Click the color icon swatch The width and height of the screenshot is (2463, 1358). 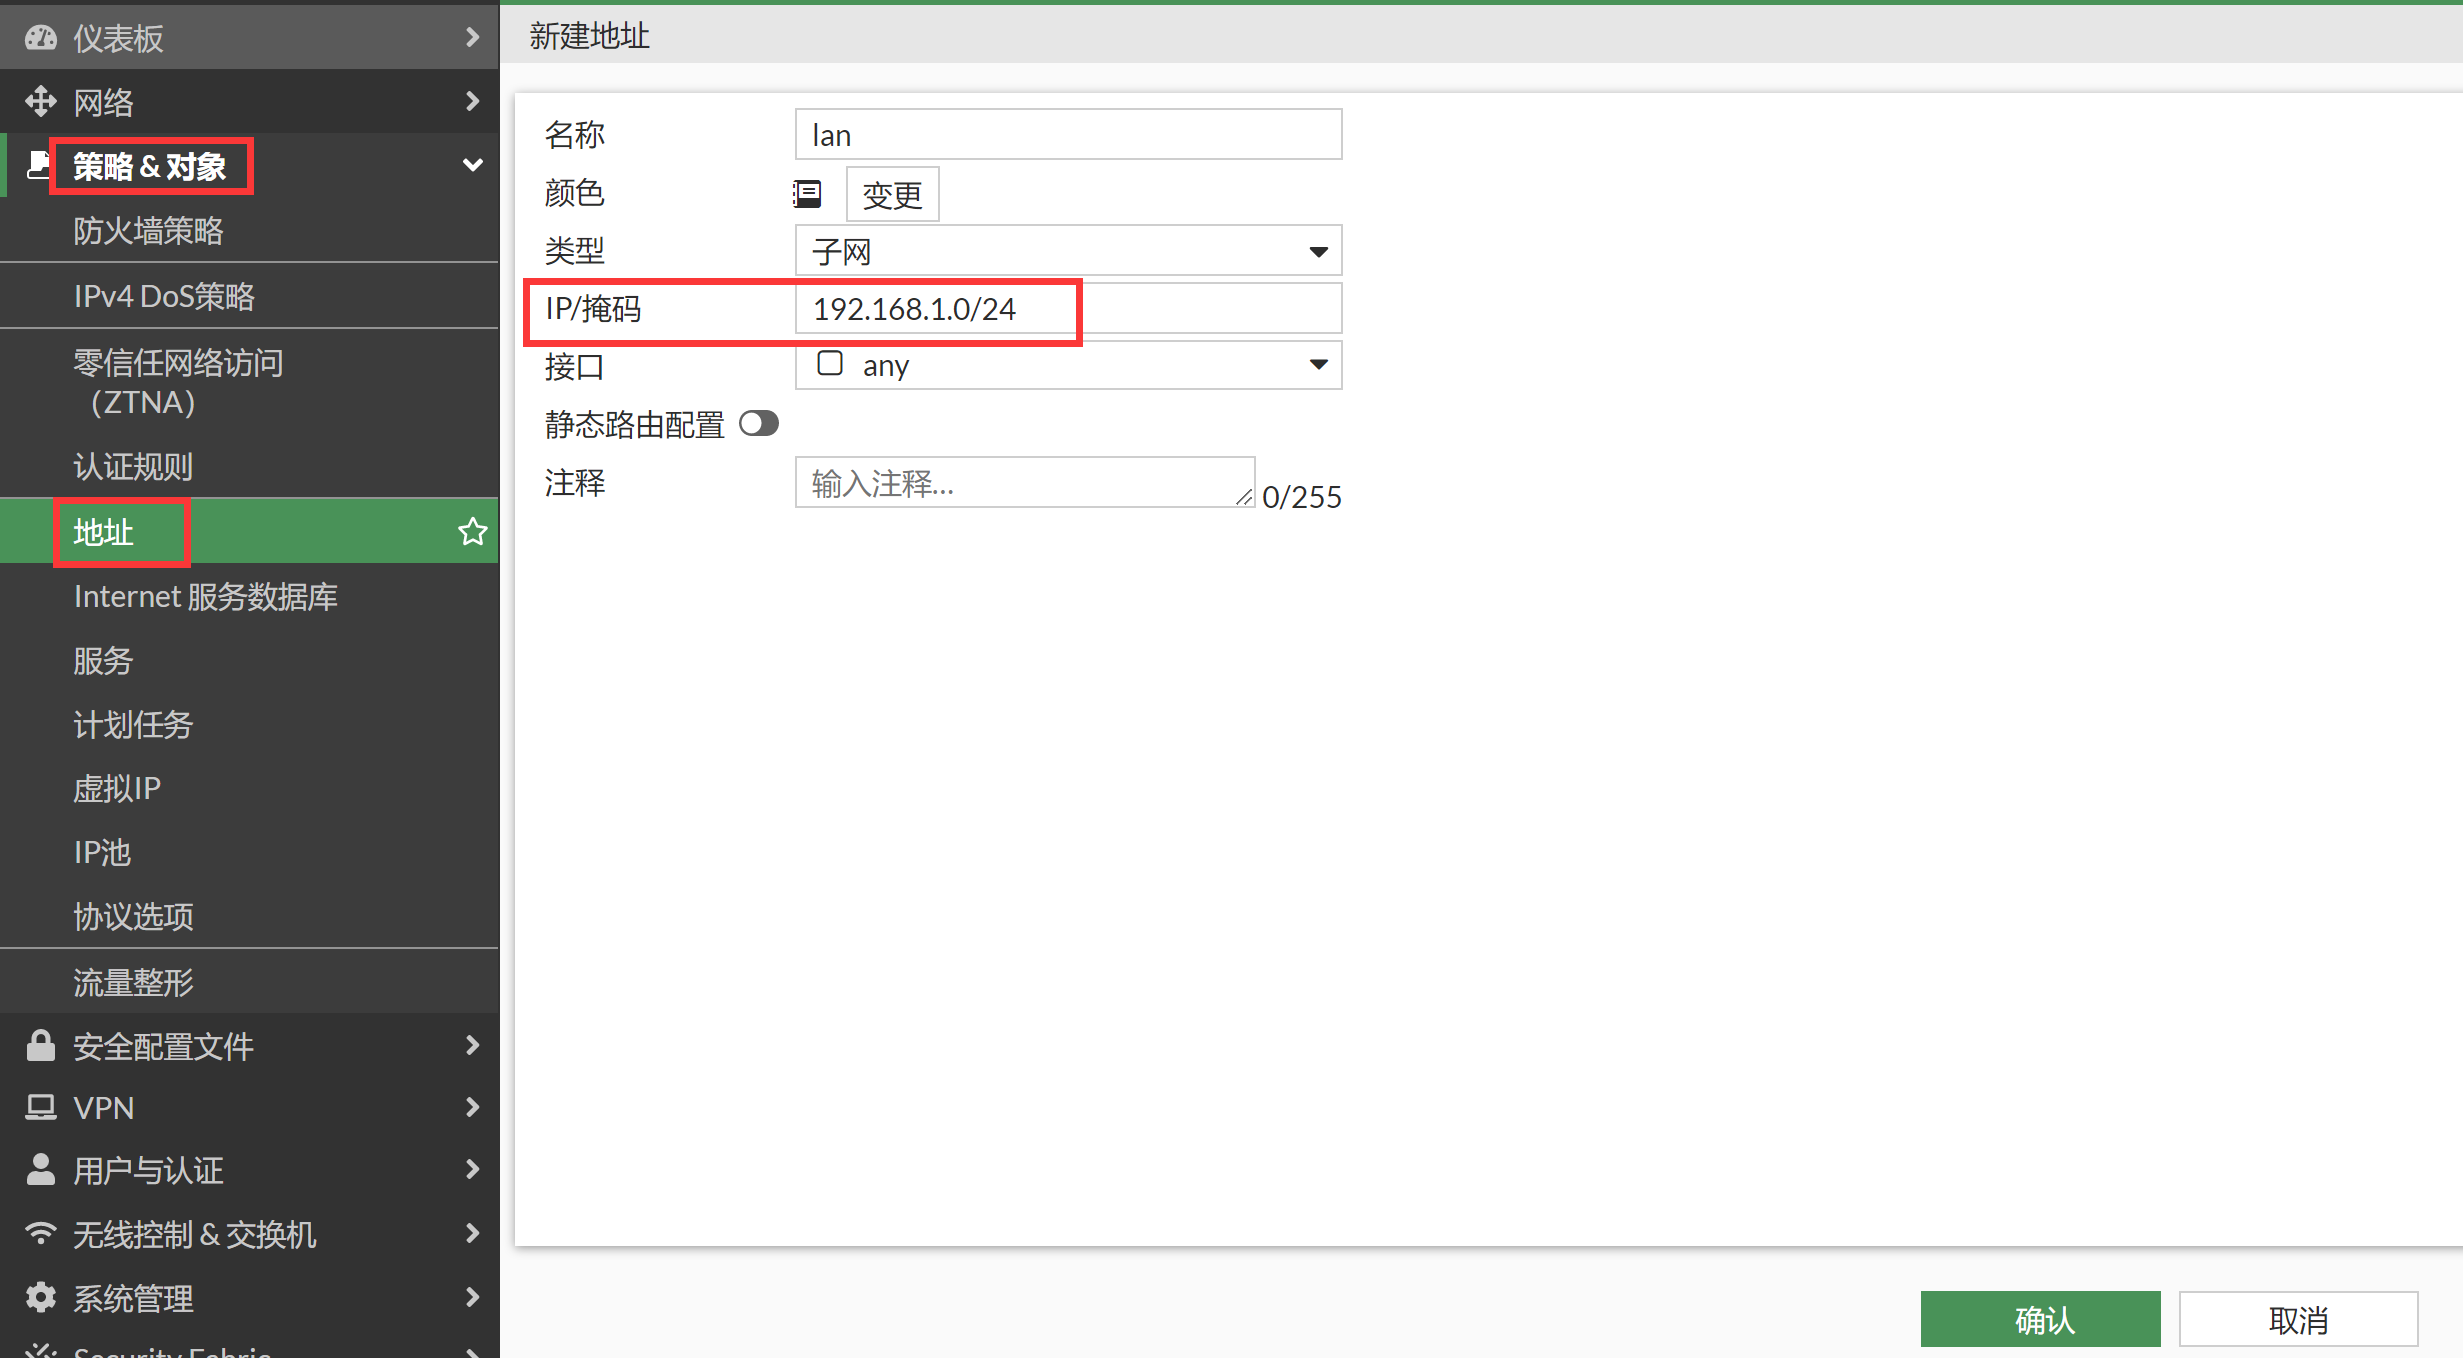(x=807, y=194)
